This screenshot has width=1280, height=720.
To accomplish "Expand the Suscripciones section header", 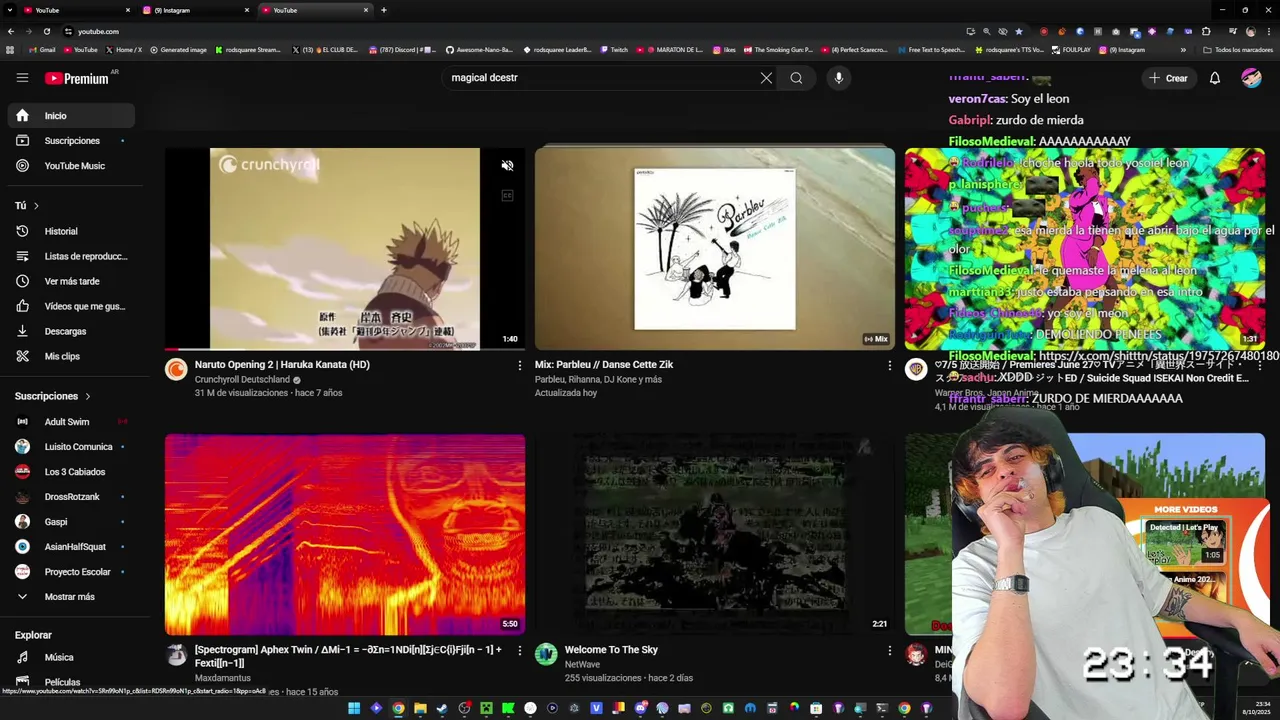I will [x=52, y=396].
